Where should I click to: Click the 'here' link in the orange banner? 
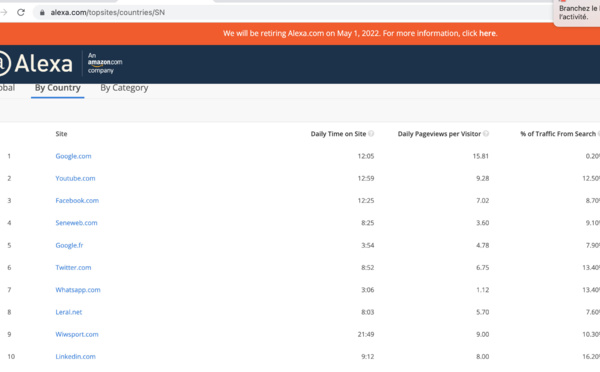[x=487, y=33]
